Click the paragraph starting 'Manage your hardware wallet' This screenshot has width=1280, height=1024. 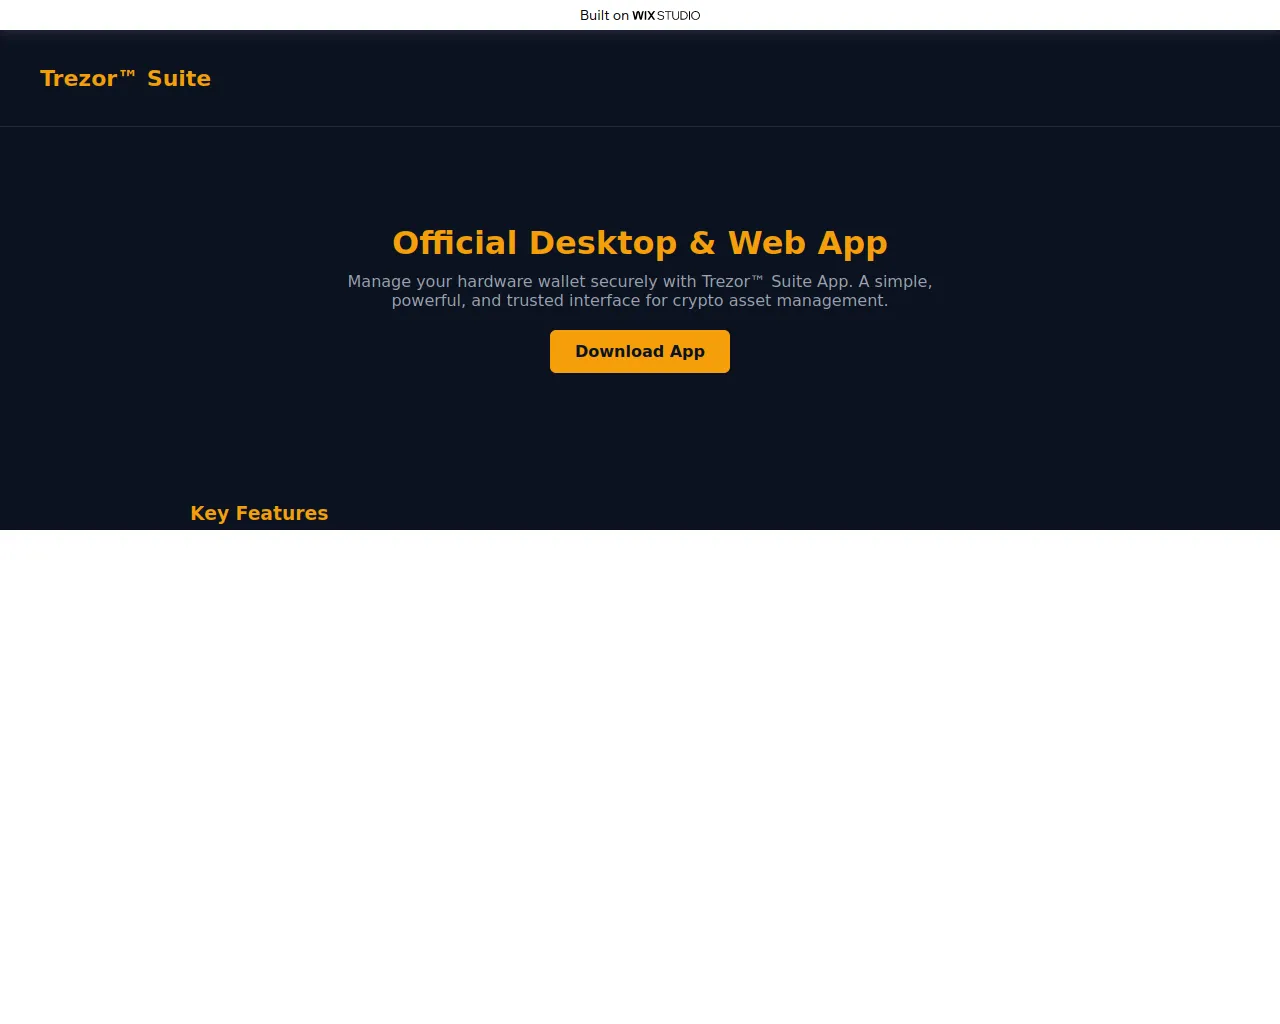pos(640,291)
